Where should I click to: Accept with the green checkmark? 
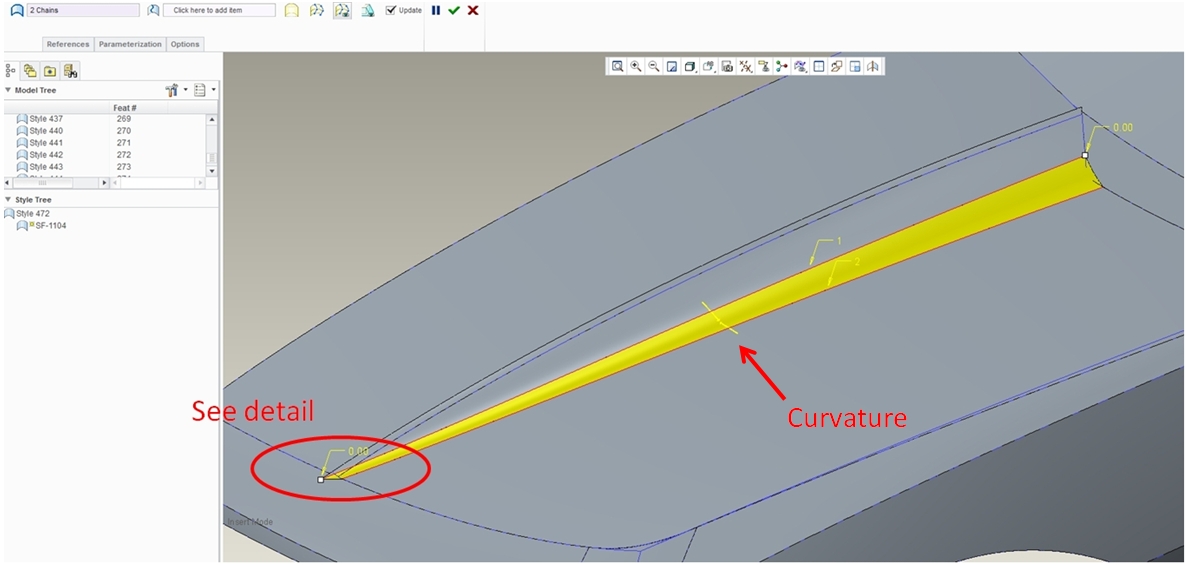pos(453,10)
